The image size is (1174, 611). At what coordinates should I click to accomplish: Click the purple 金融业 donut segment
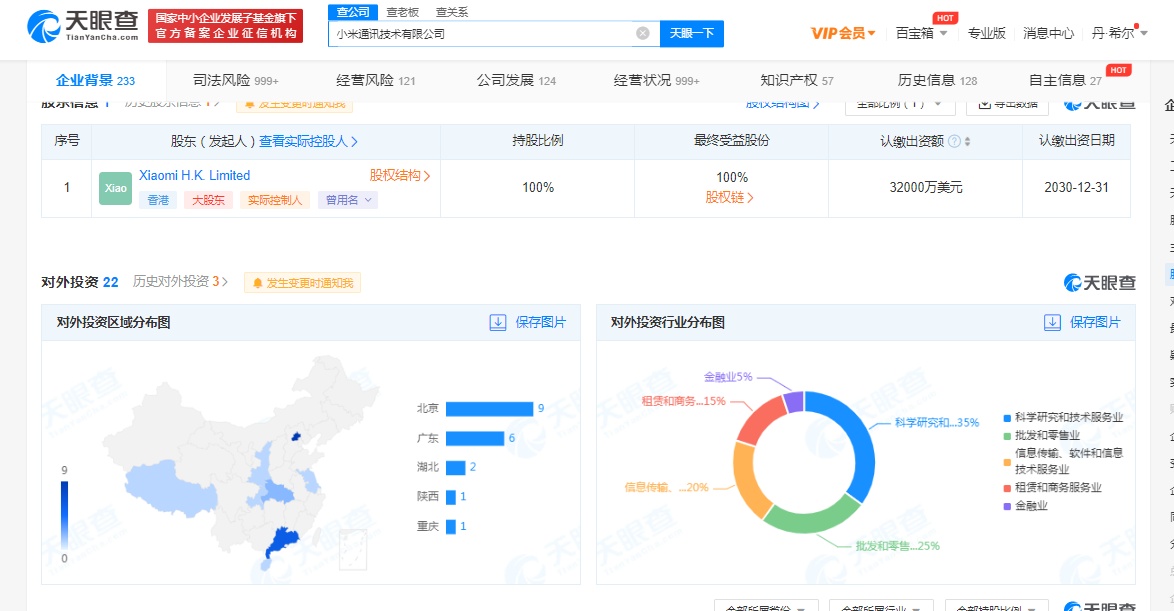point(794,402)
